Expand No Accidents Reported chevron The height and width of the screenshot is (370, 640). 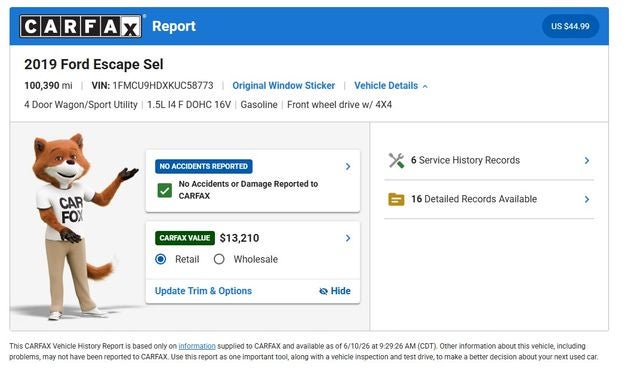click(x=348, y=166)
